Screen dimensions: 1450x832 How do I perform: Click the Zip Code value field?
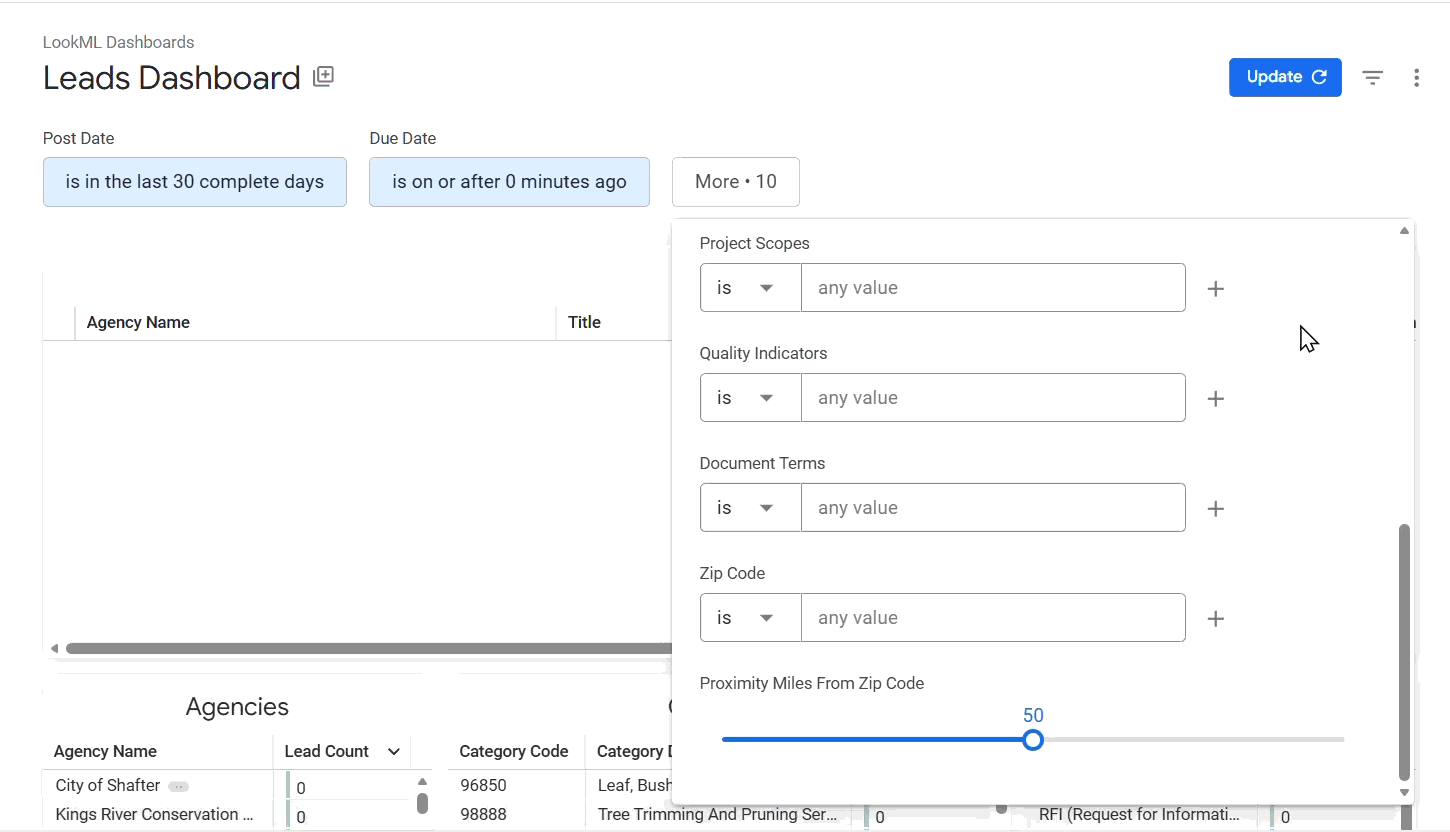click(x=993, y=618)
